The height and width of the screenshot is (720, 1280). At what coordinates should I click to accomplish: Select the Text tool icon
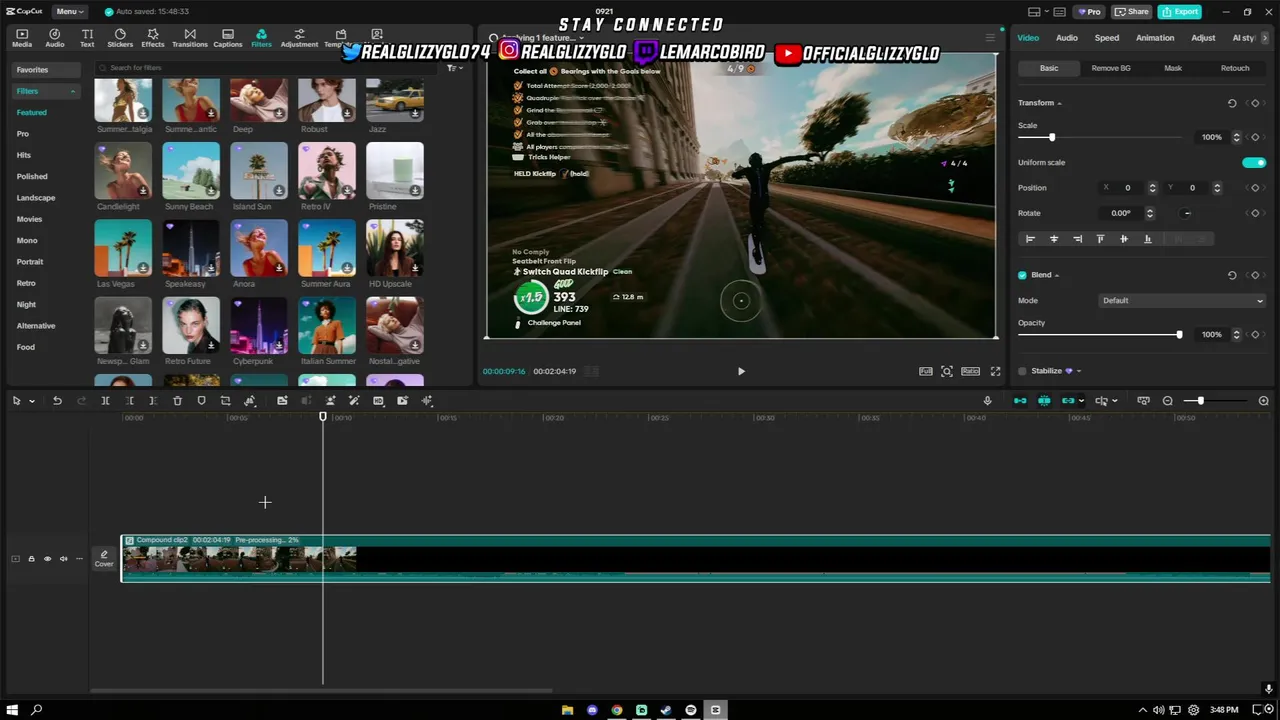(87, 38)
